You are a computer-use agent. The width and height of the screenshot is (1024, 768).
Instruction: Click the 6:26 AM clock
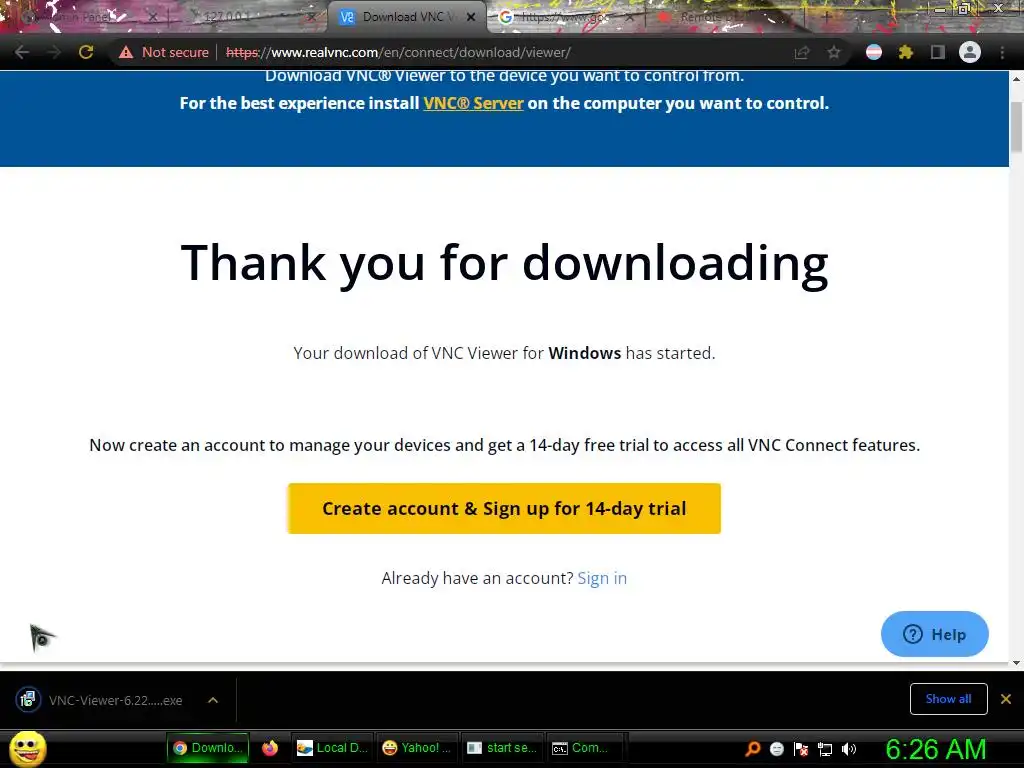(935, 749)
